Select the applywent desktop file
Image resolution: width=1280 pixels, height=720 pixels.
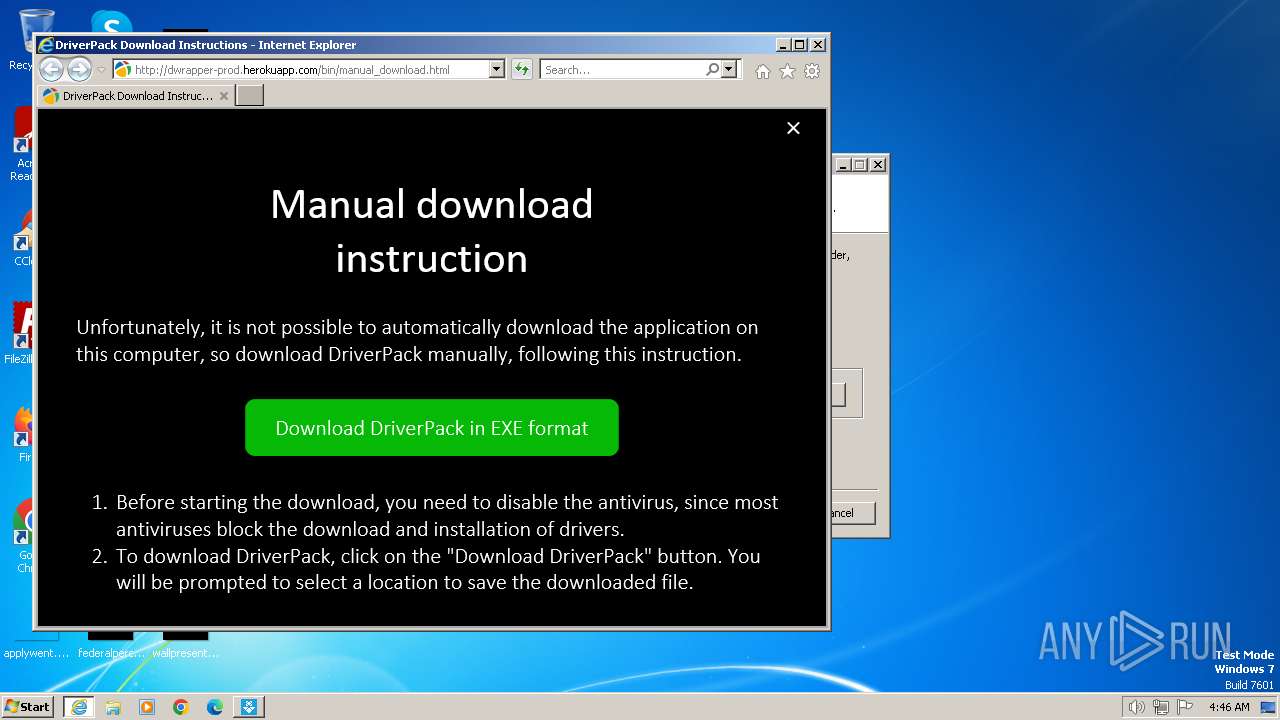click(x=36, y=645)
